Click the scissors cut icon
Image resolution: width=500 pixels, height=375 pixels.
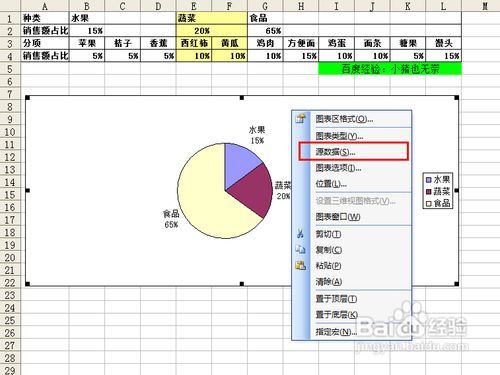click(300, 234)
